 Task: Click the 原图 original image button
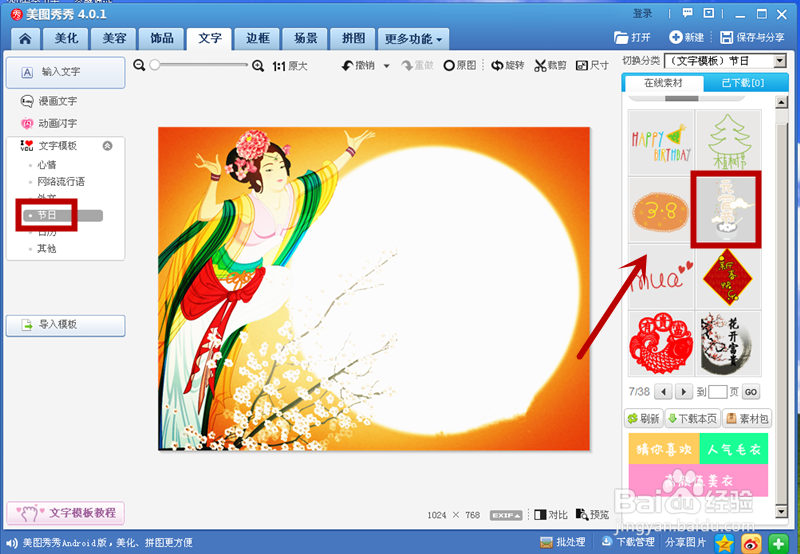(x=460, y=65)
